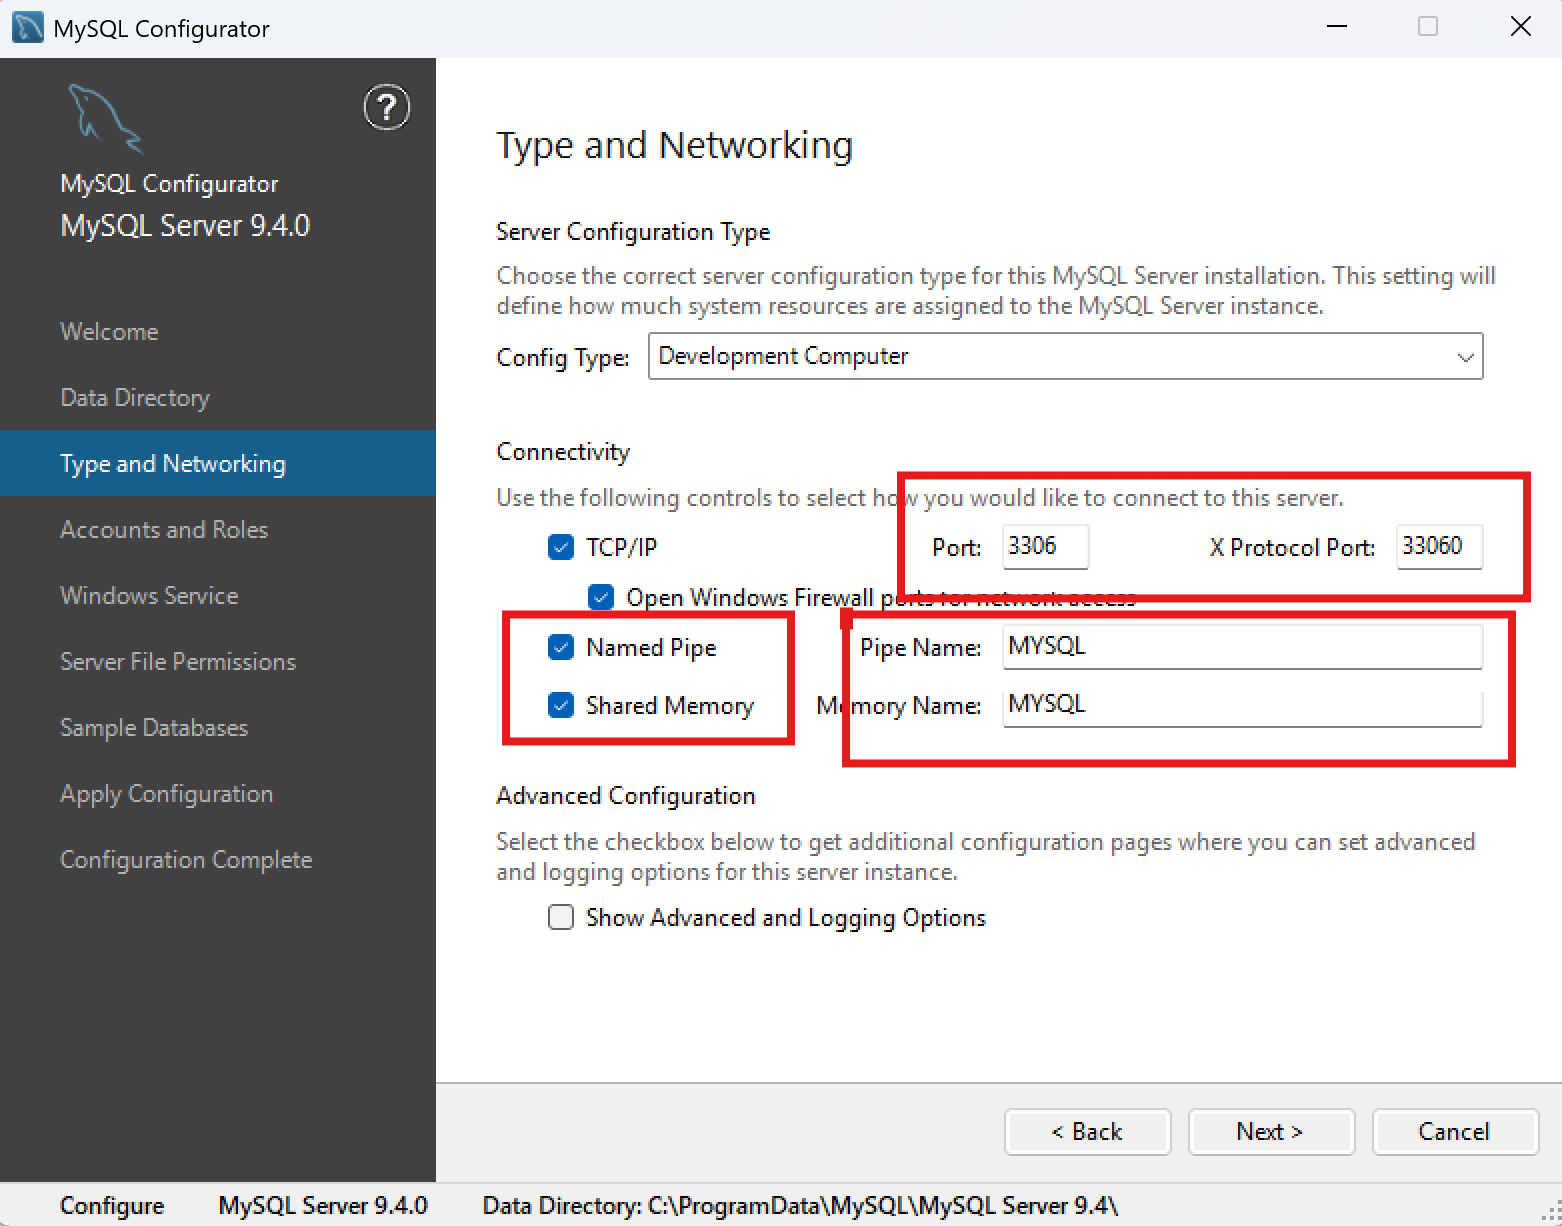Disable the Named Pipe checkbox
The height and width of the screenshot is (1226, 1562).
point(561,647)
